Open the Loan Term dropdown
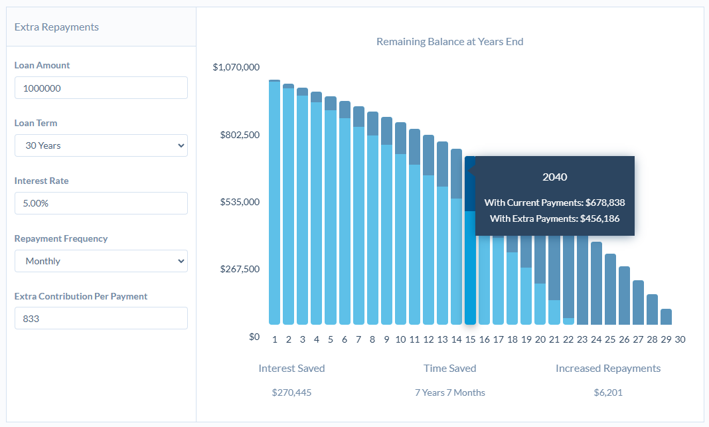 click(x=101, y=145)
